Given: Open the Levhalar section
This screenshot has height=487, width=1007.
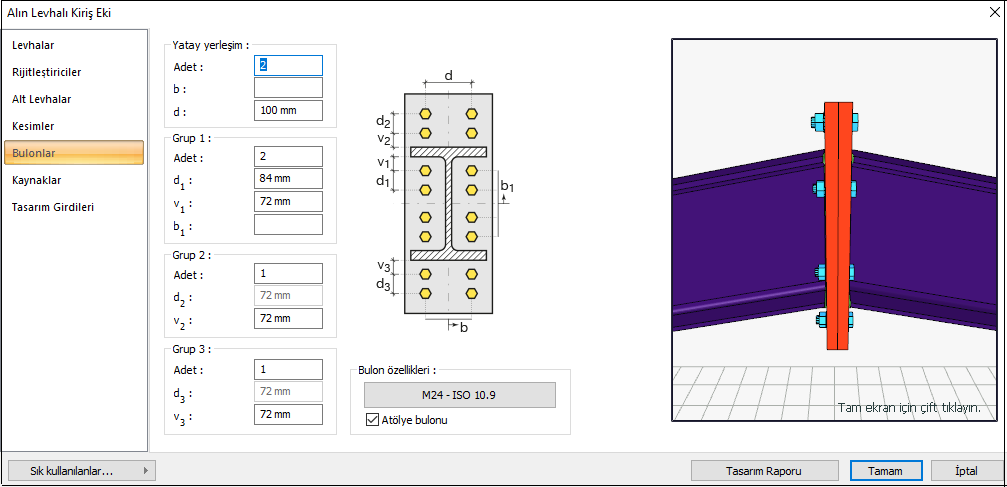Looking at the screenshot, I should coord(32,46).
